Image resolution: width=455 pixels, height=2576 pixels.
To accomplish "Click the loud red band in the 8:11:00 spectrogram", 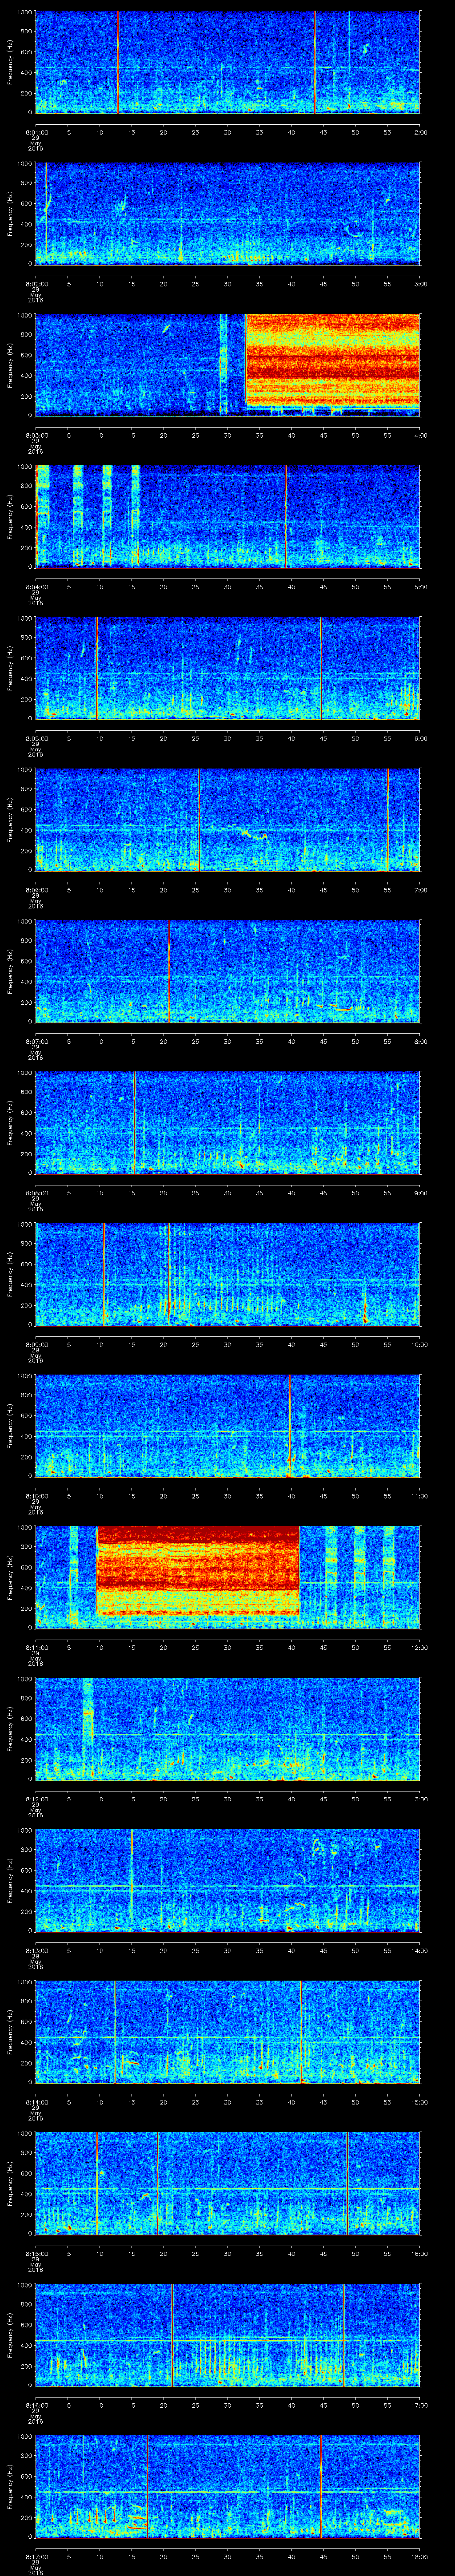I will pyautogui.click(x=198, y=1570).
